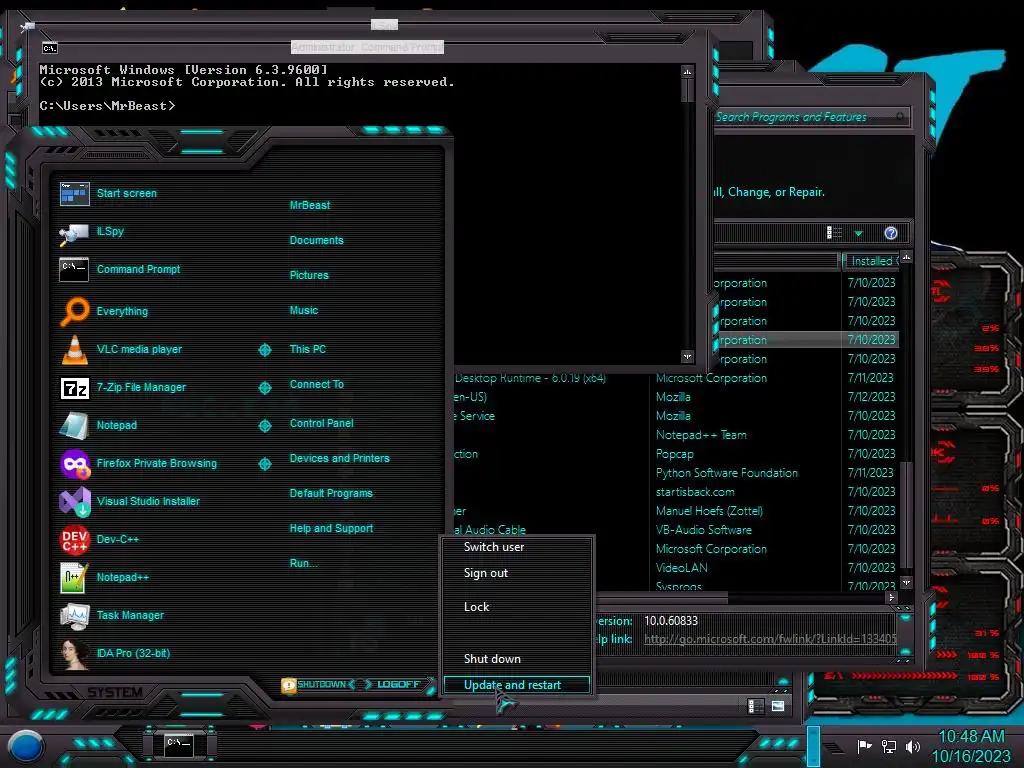The height and width of the screenshot is (768, 1024).
Task: Open Devices and Printers link
Action: [x=339, y=458]
